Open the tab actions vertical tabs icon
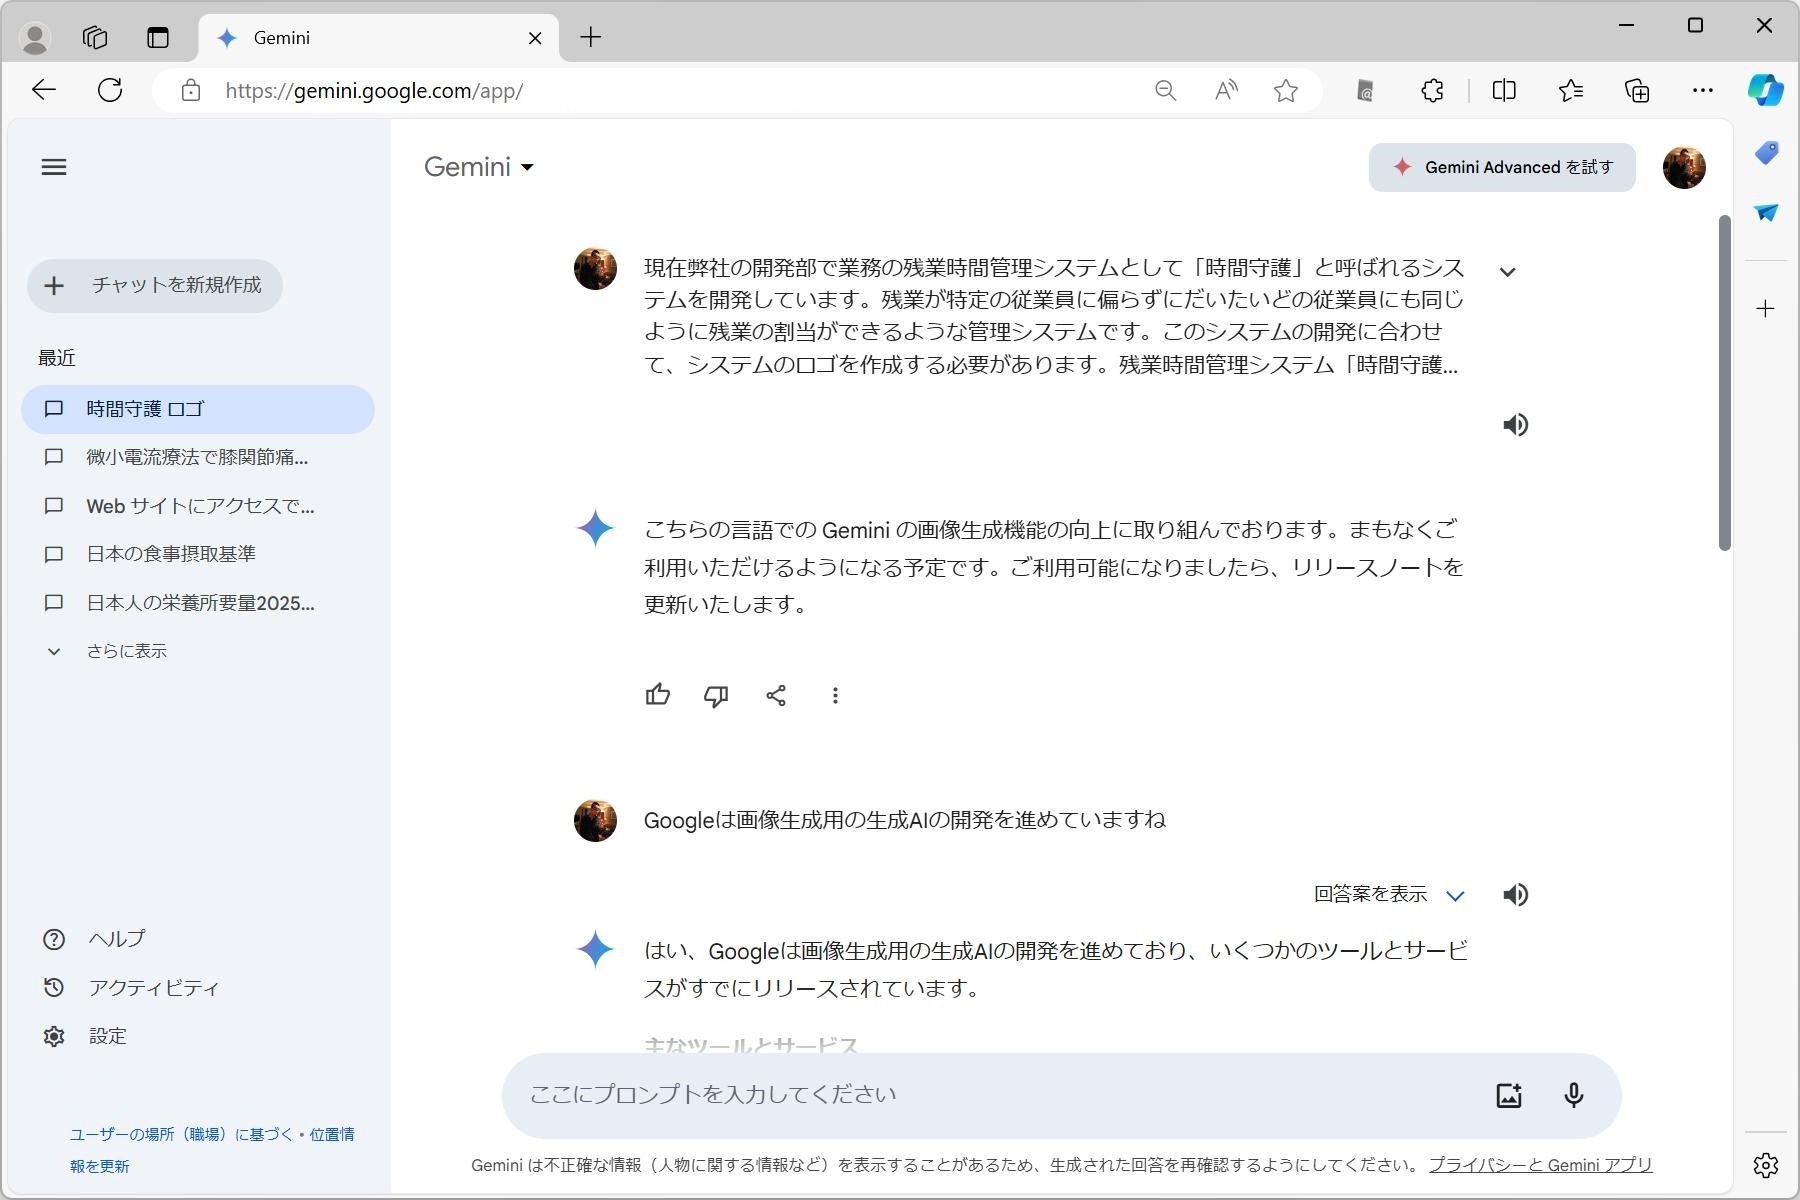Image resolution: width=1800 pixels, height=1200 pixels. (158, 38)
